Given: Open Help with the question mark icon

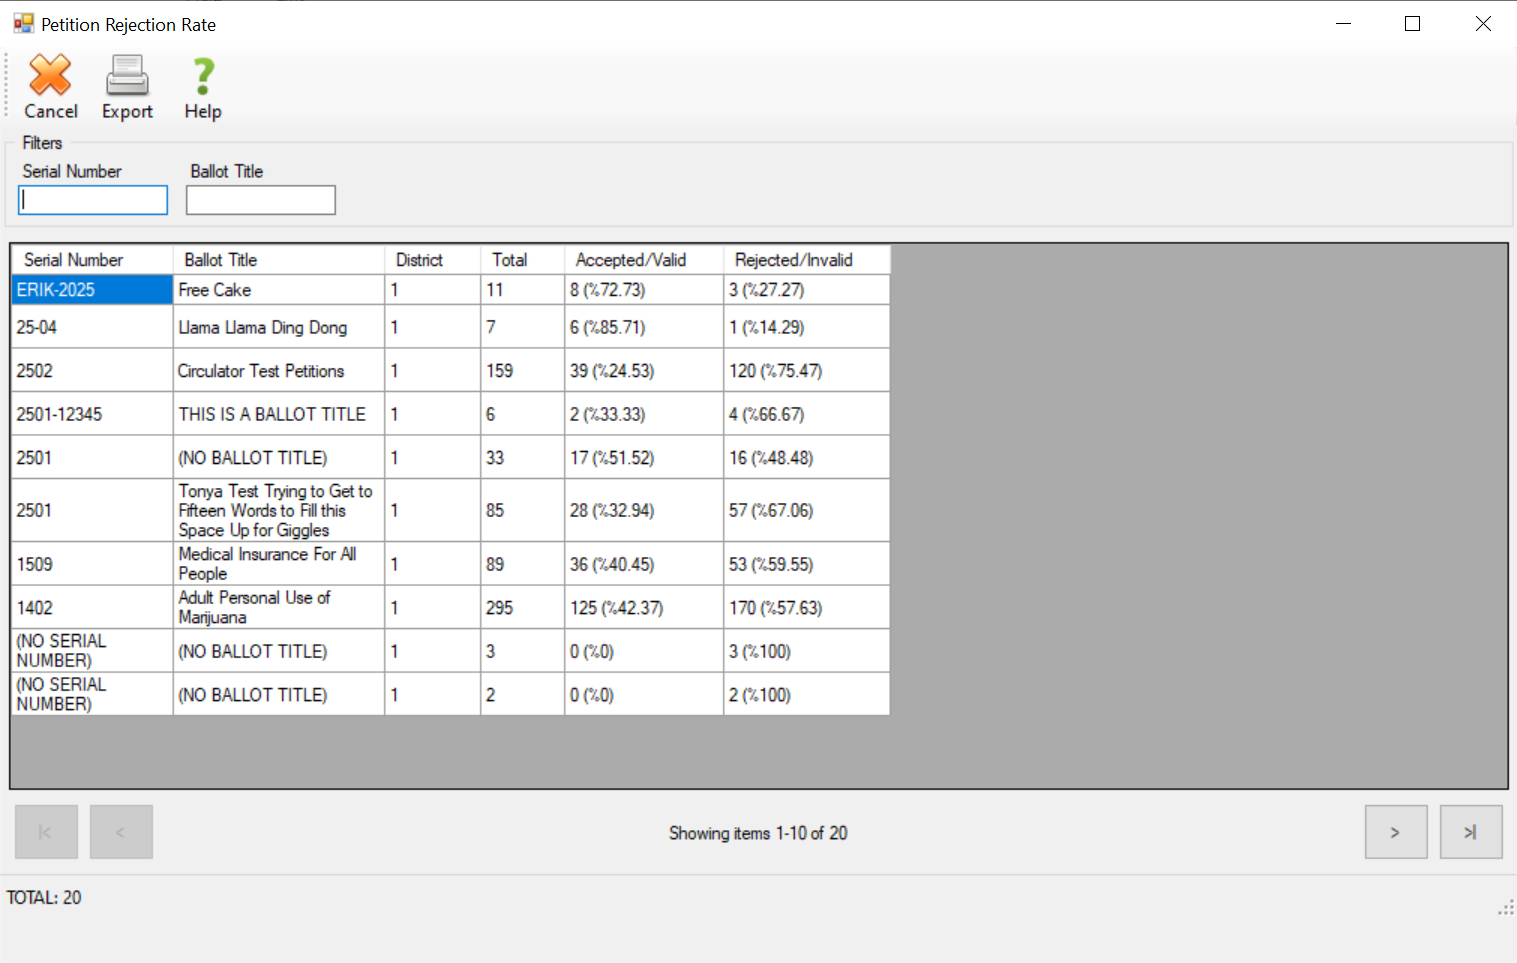Looking at the screenshot, I should (x=203, y=76).
